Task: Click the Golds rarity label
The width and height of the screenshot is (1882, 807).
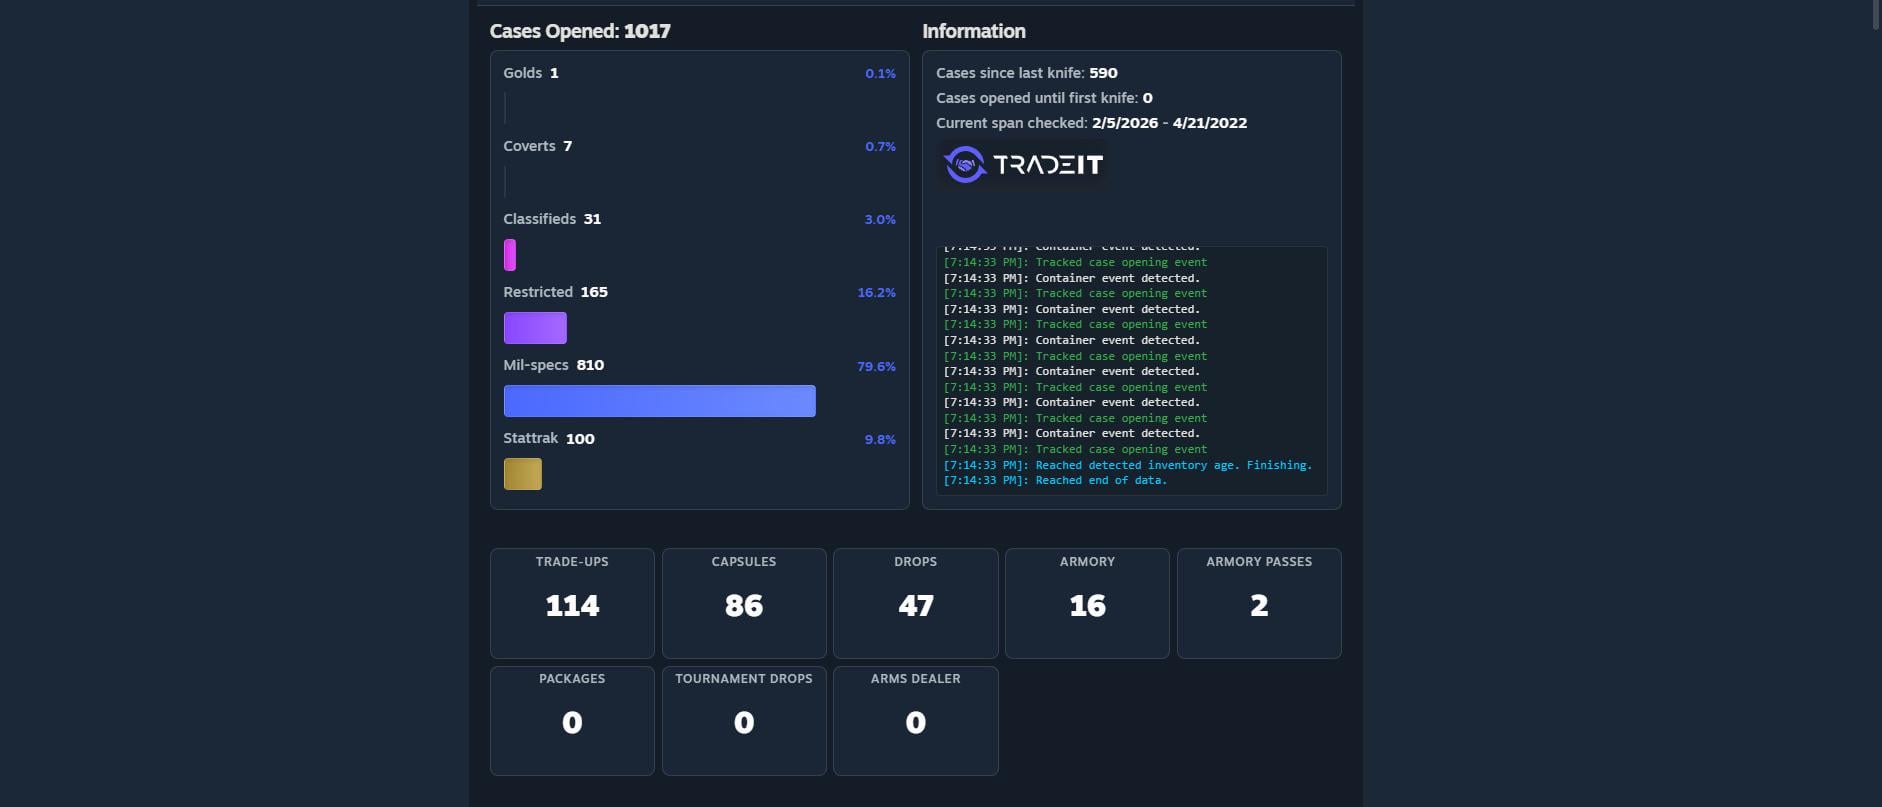Action: coord(522,73)
